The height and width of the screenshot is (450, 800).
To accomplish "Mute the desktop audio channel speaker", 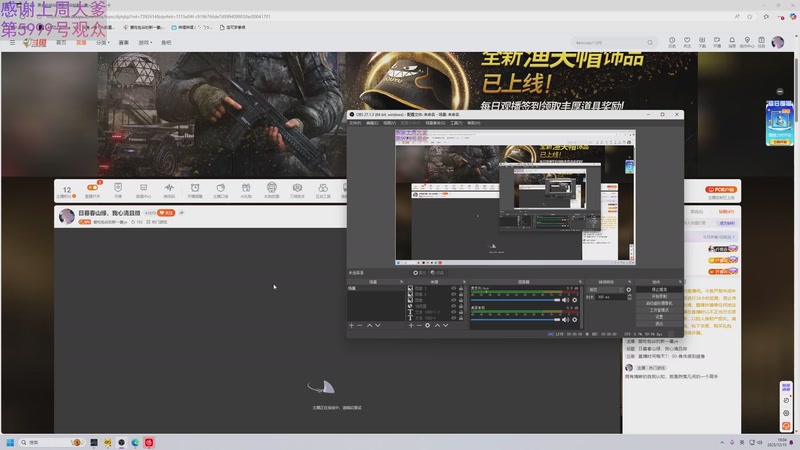I will (x=565, y=319).
